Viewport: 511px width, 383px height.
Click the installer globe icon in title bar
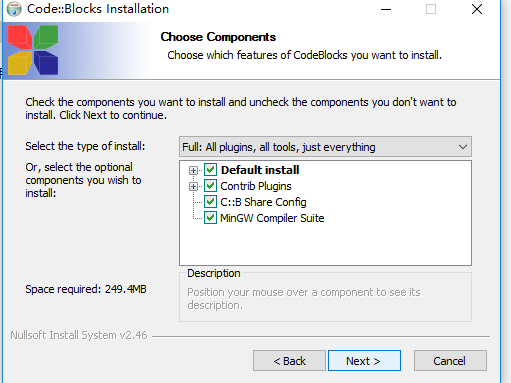[x=14, y=9]
